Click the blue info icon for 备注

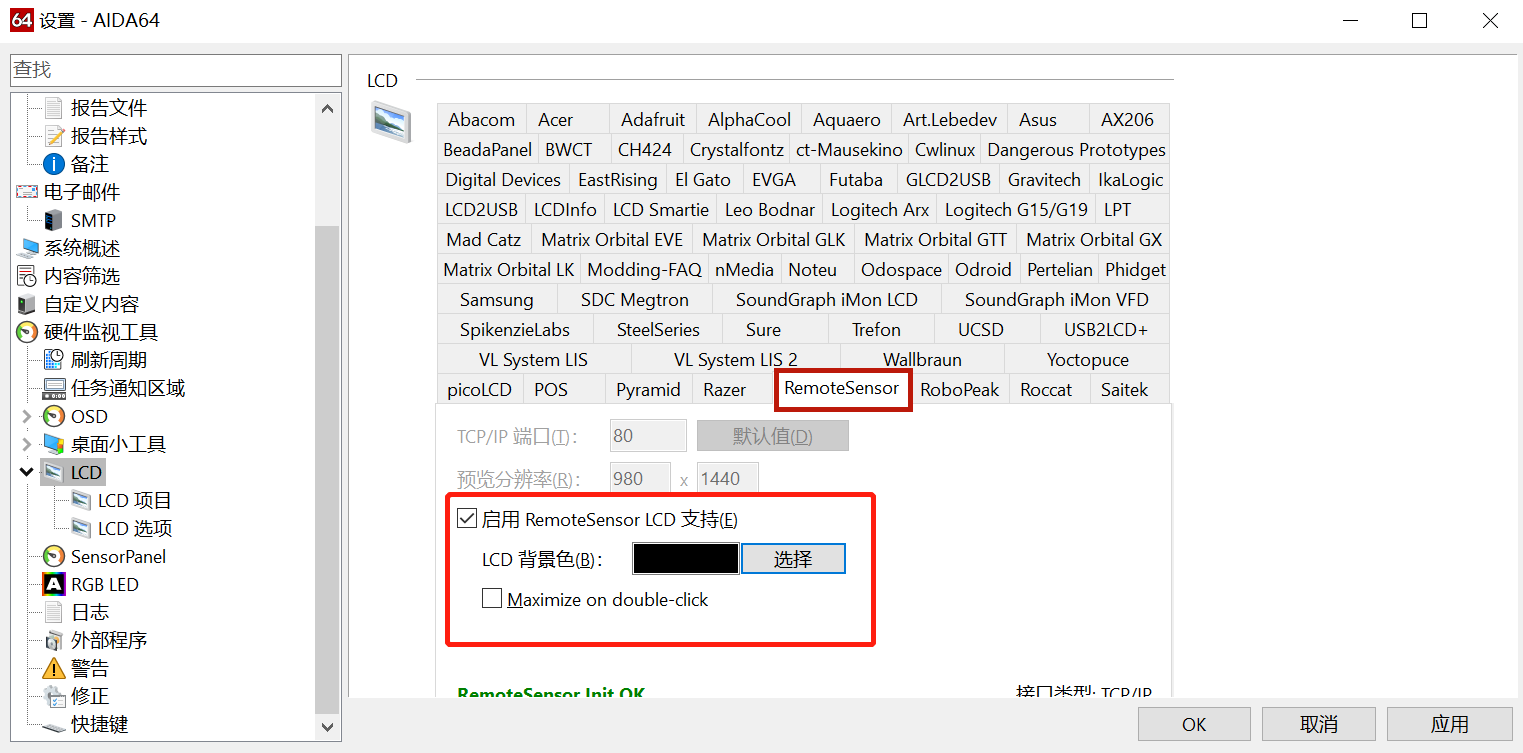click(54, 165)
